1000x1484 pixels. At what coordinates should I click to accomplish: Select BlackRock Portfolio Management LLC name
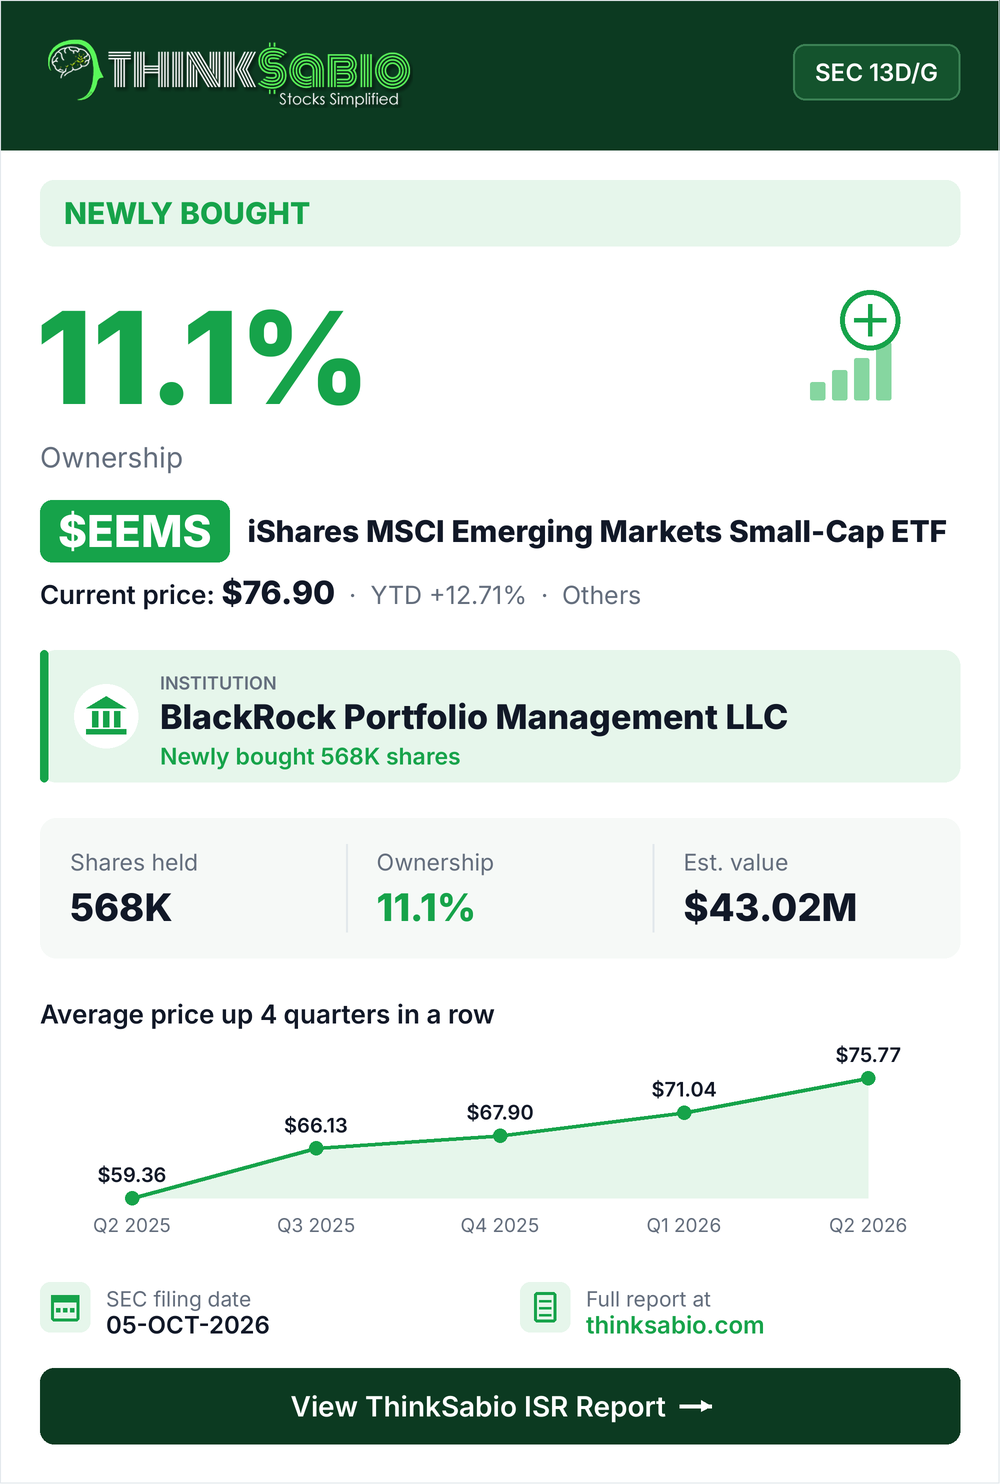[x=474, y=717]
